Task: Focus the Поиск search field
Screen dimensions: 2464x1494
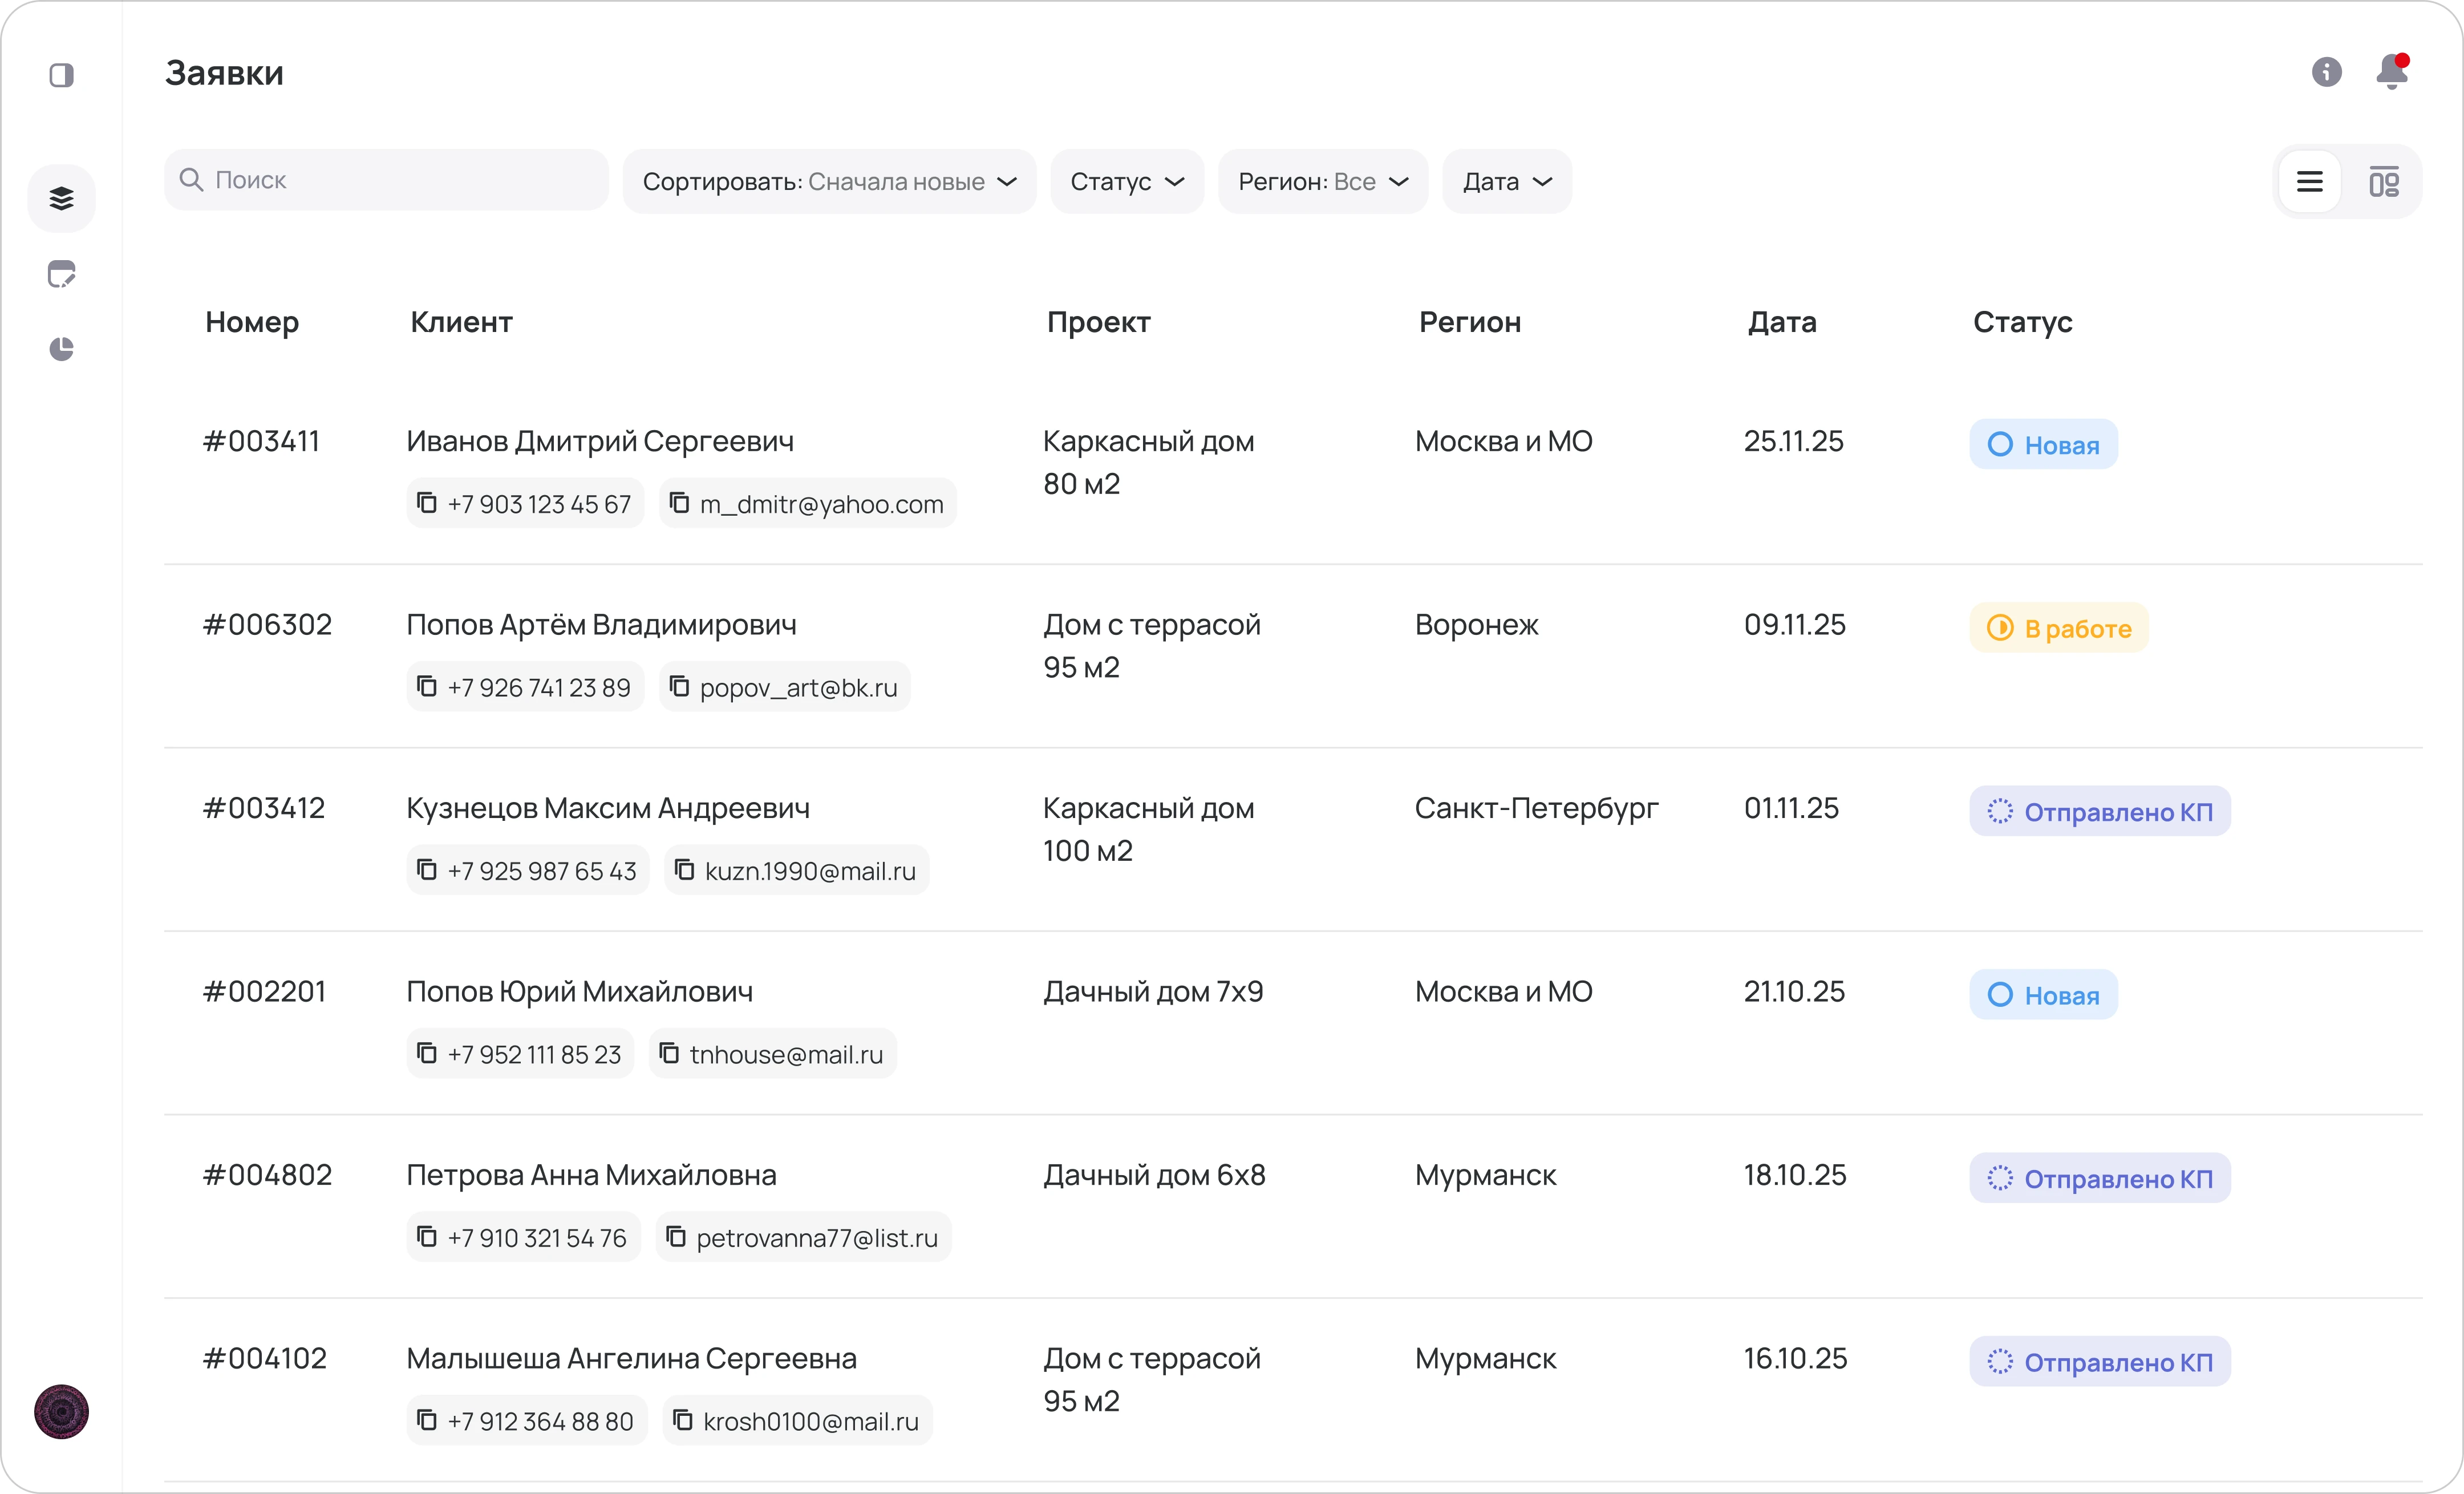Action: (x=386, y=180)
